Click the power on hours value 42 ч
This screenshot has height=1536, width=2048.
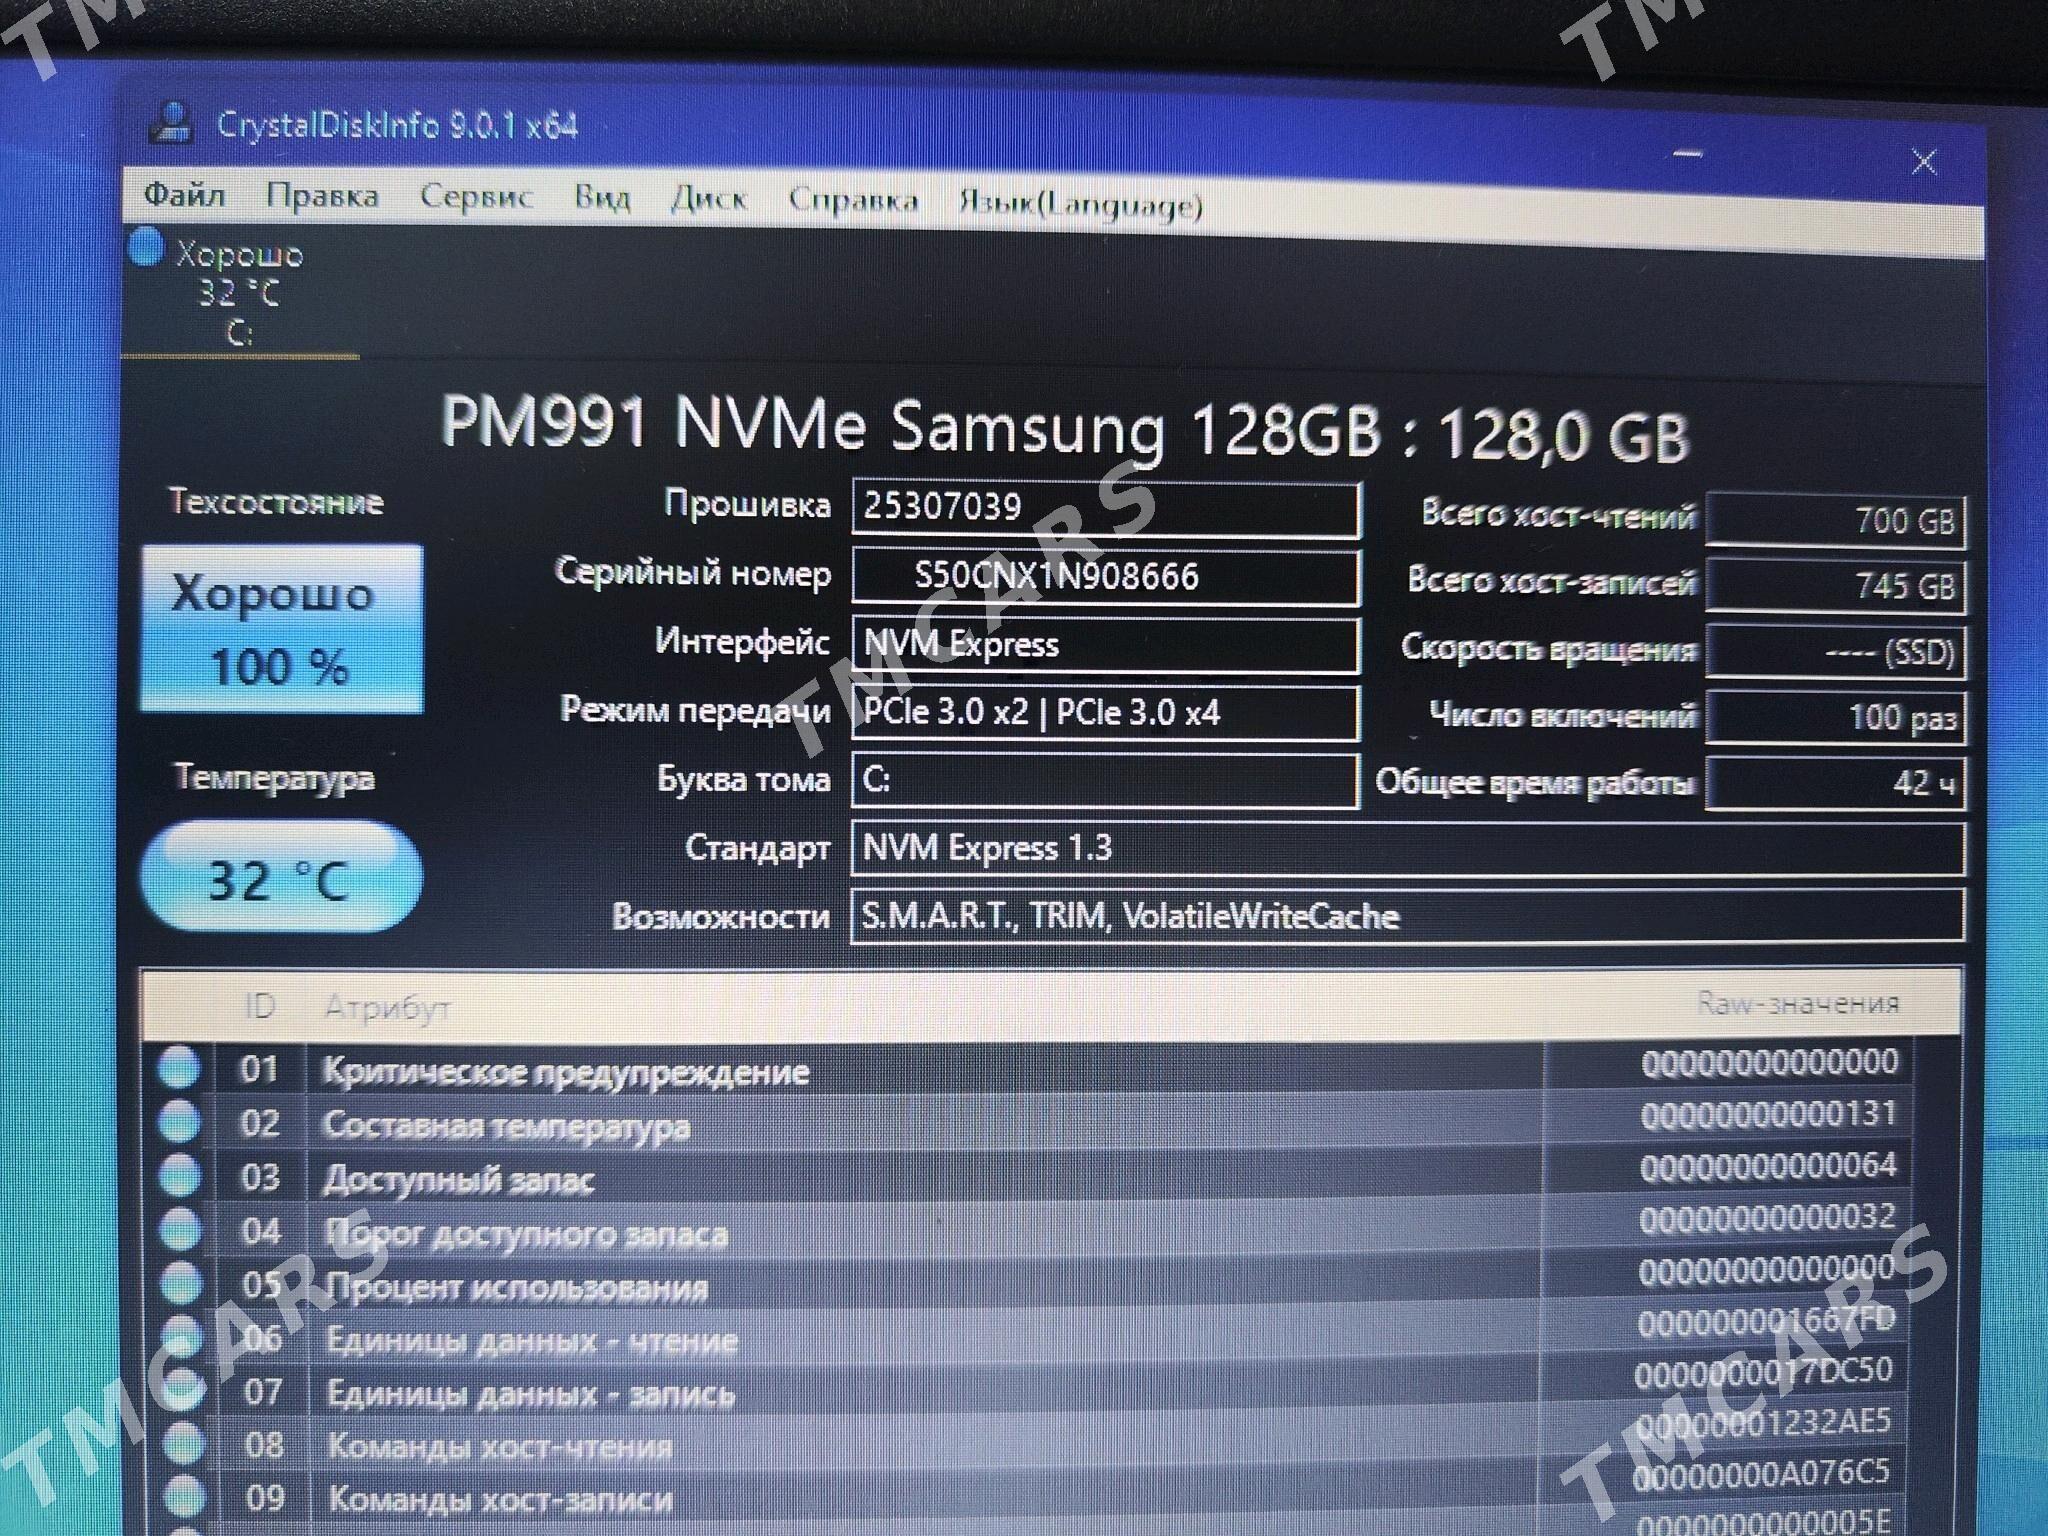tap(1836, 782)
